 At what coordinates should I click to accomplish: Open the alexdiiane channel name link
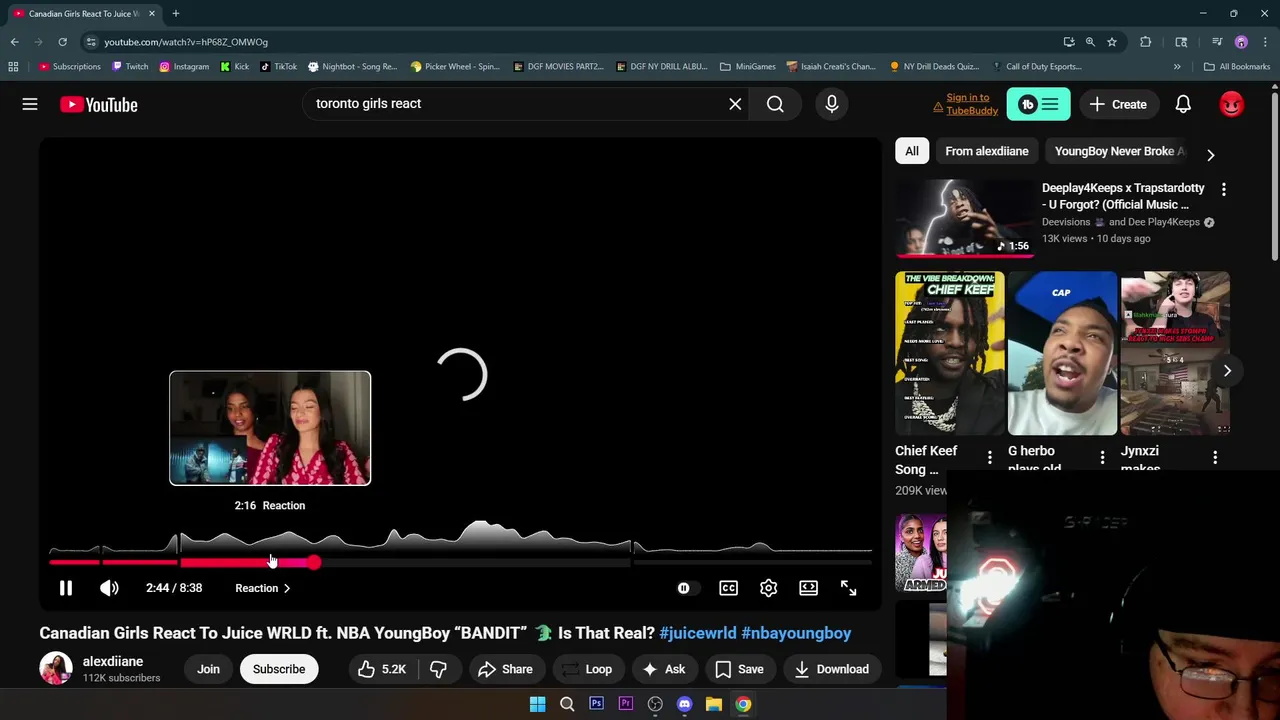[x=113, y=661]
